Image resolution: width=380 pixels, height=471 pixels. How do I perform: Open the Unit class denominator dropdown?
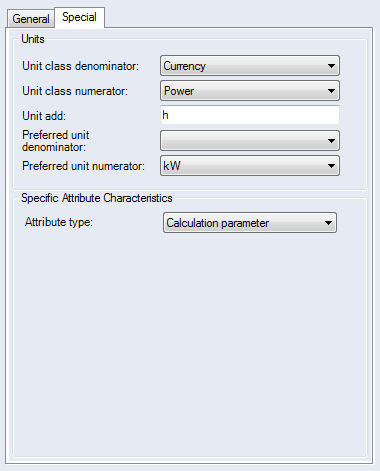pos(250,66)
